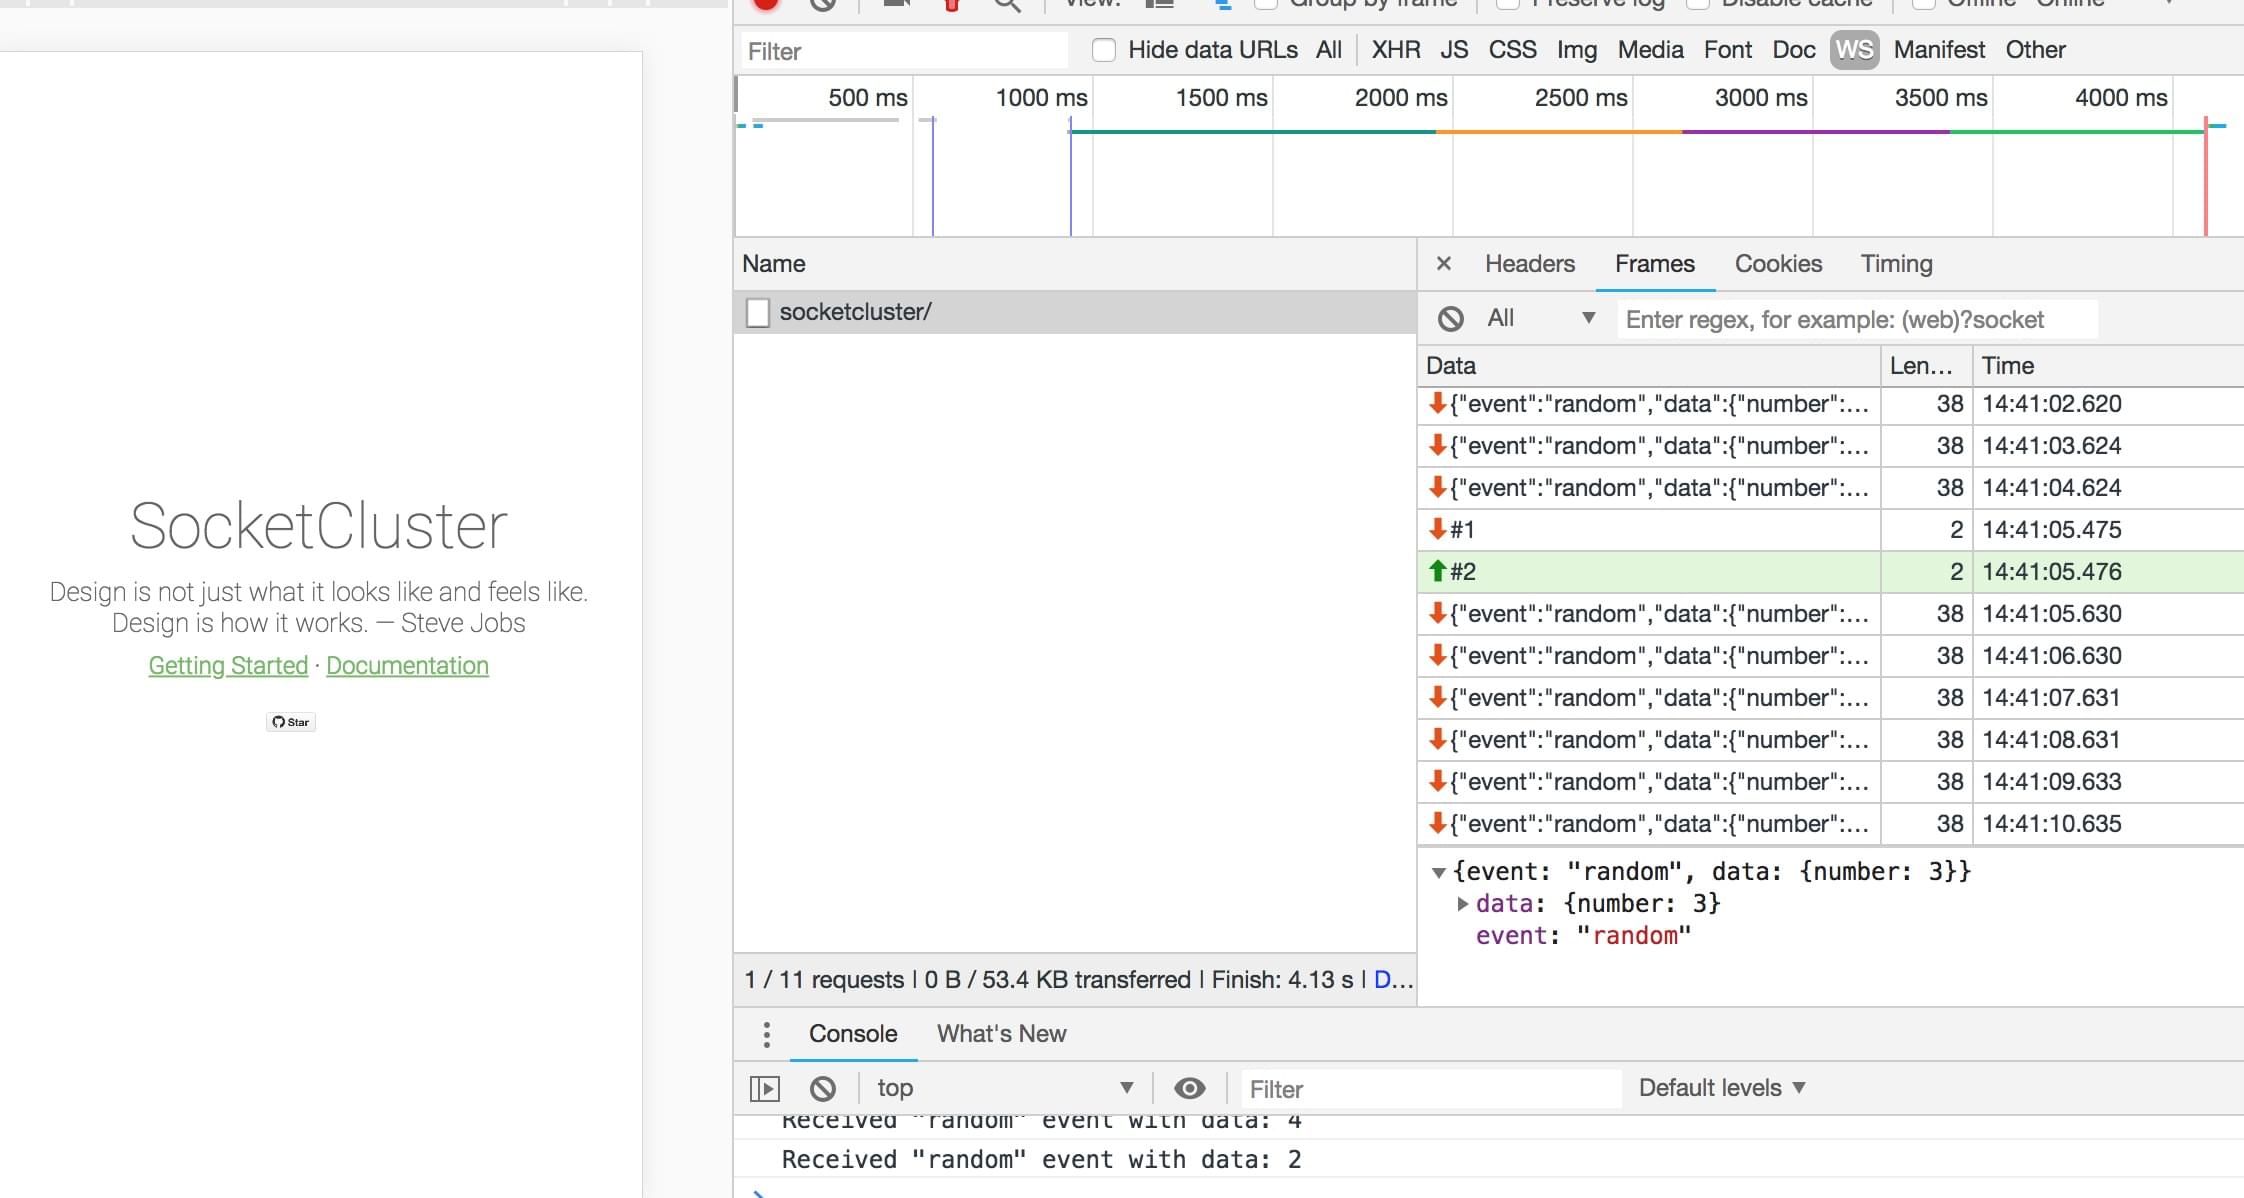This screenshot has height=1198, width=2244.
Task: Select the frame received at 14:41:03.624
Action: coord(1831,446)
